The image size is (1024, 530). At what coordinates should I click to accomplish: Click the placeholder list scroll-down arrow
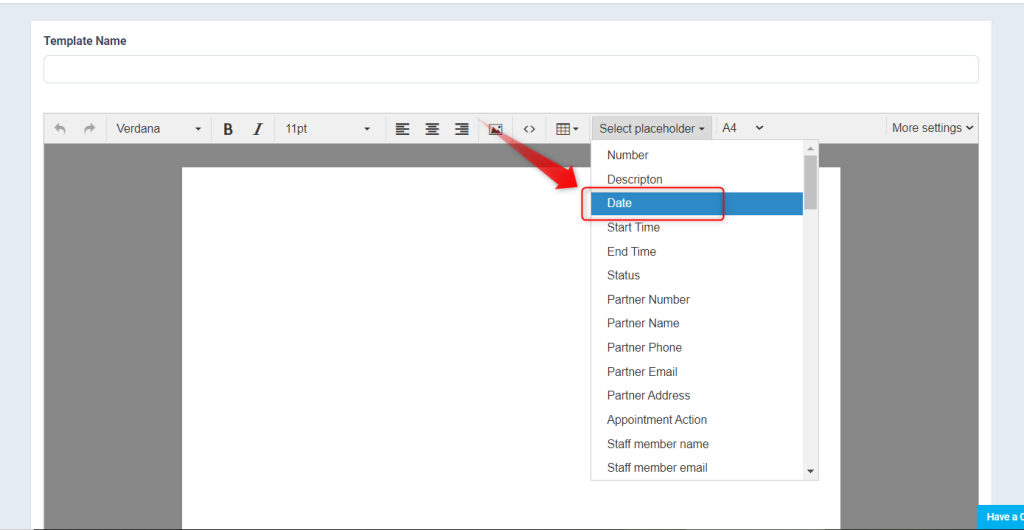coord(810,471)
